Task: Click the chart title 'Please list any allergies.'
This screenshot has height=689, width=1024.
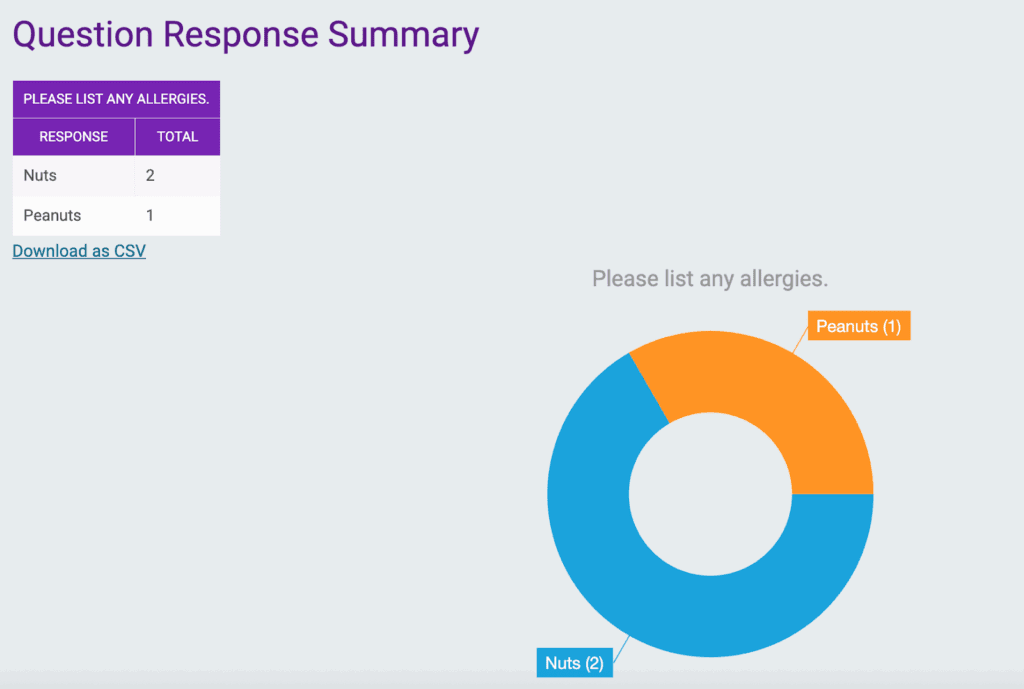Action: 710,278
